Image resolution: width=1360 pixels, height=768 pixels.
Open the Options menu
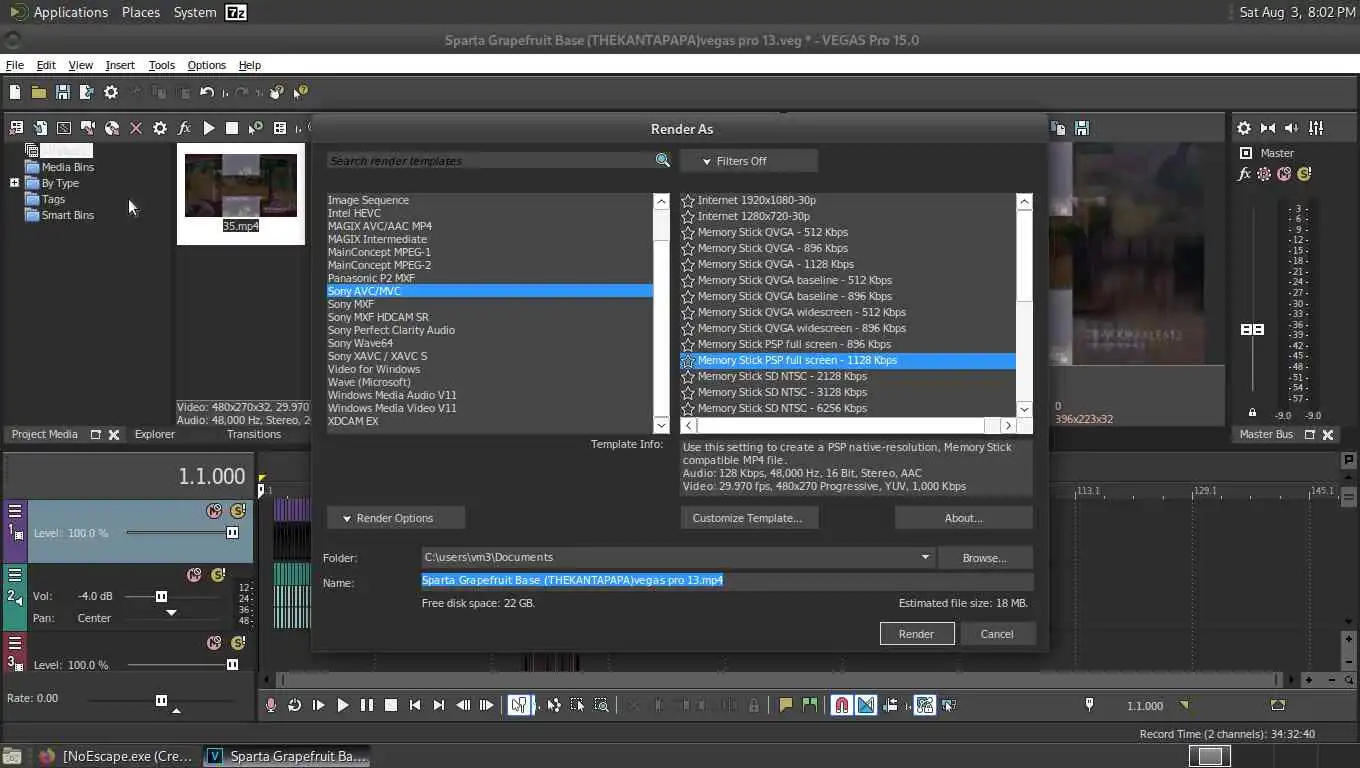(x=207, y=65)
